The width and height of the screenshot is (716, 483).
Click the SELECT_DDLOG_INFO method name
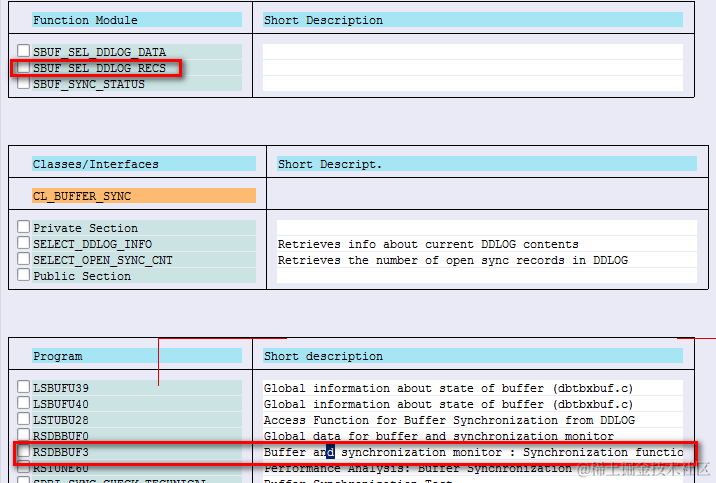(92, 244)
